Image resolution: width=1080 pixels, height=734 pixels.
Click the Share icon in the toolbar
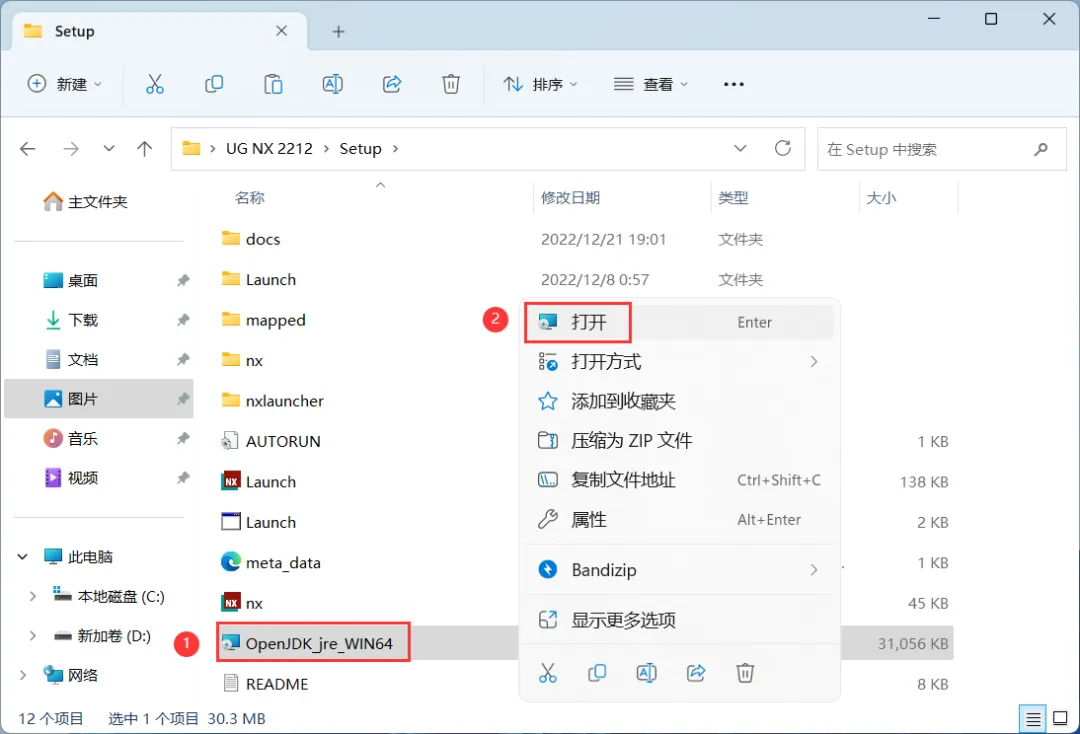(x=392, y=84)
